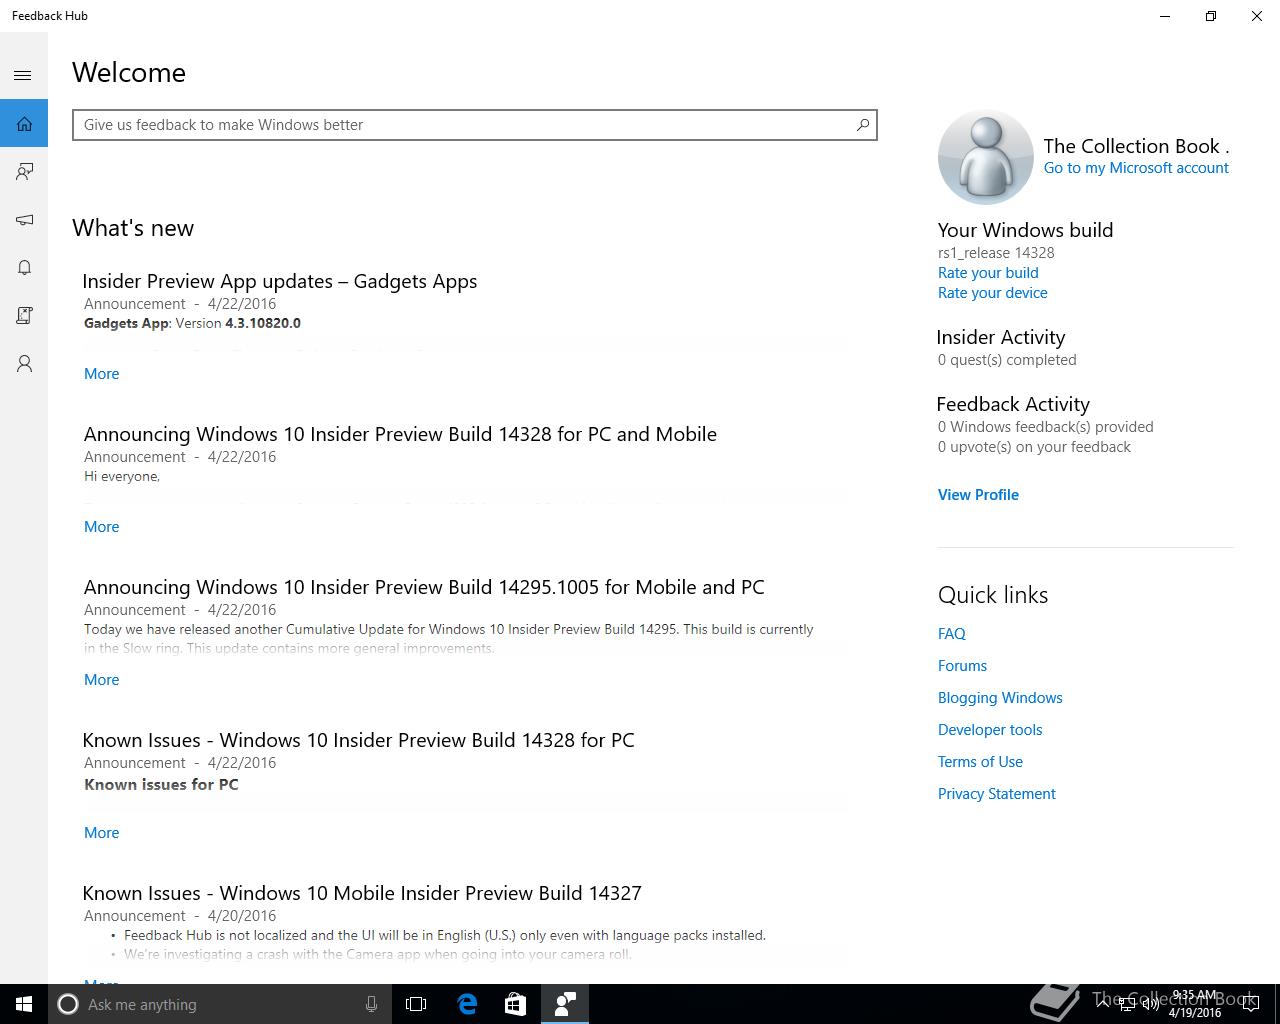The height and width of the screenshot is (1024, 1280).
Task: Click the Cortana microphone icon
Action: (371, 1004)
